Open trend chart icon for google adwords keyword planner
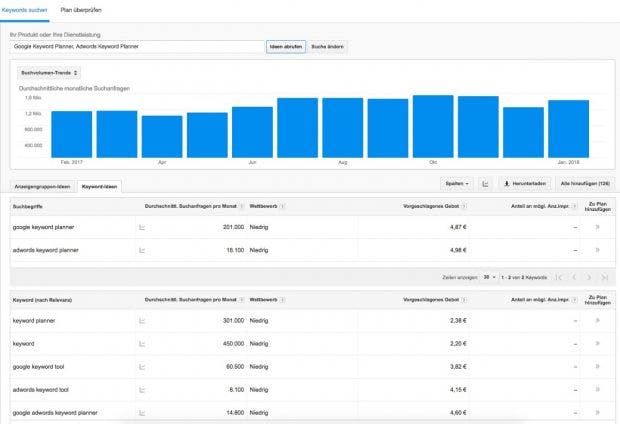620x424 pixels. tap(142, 413)
